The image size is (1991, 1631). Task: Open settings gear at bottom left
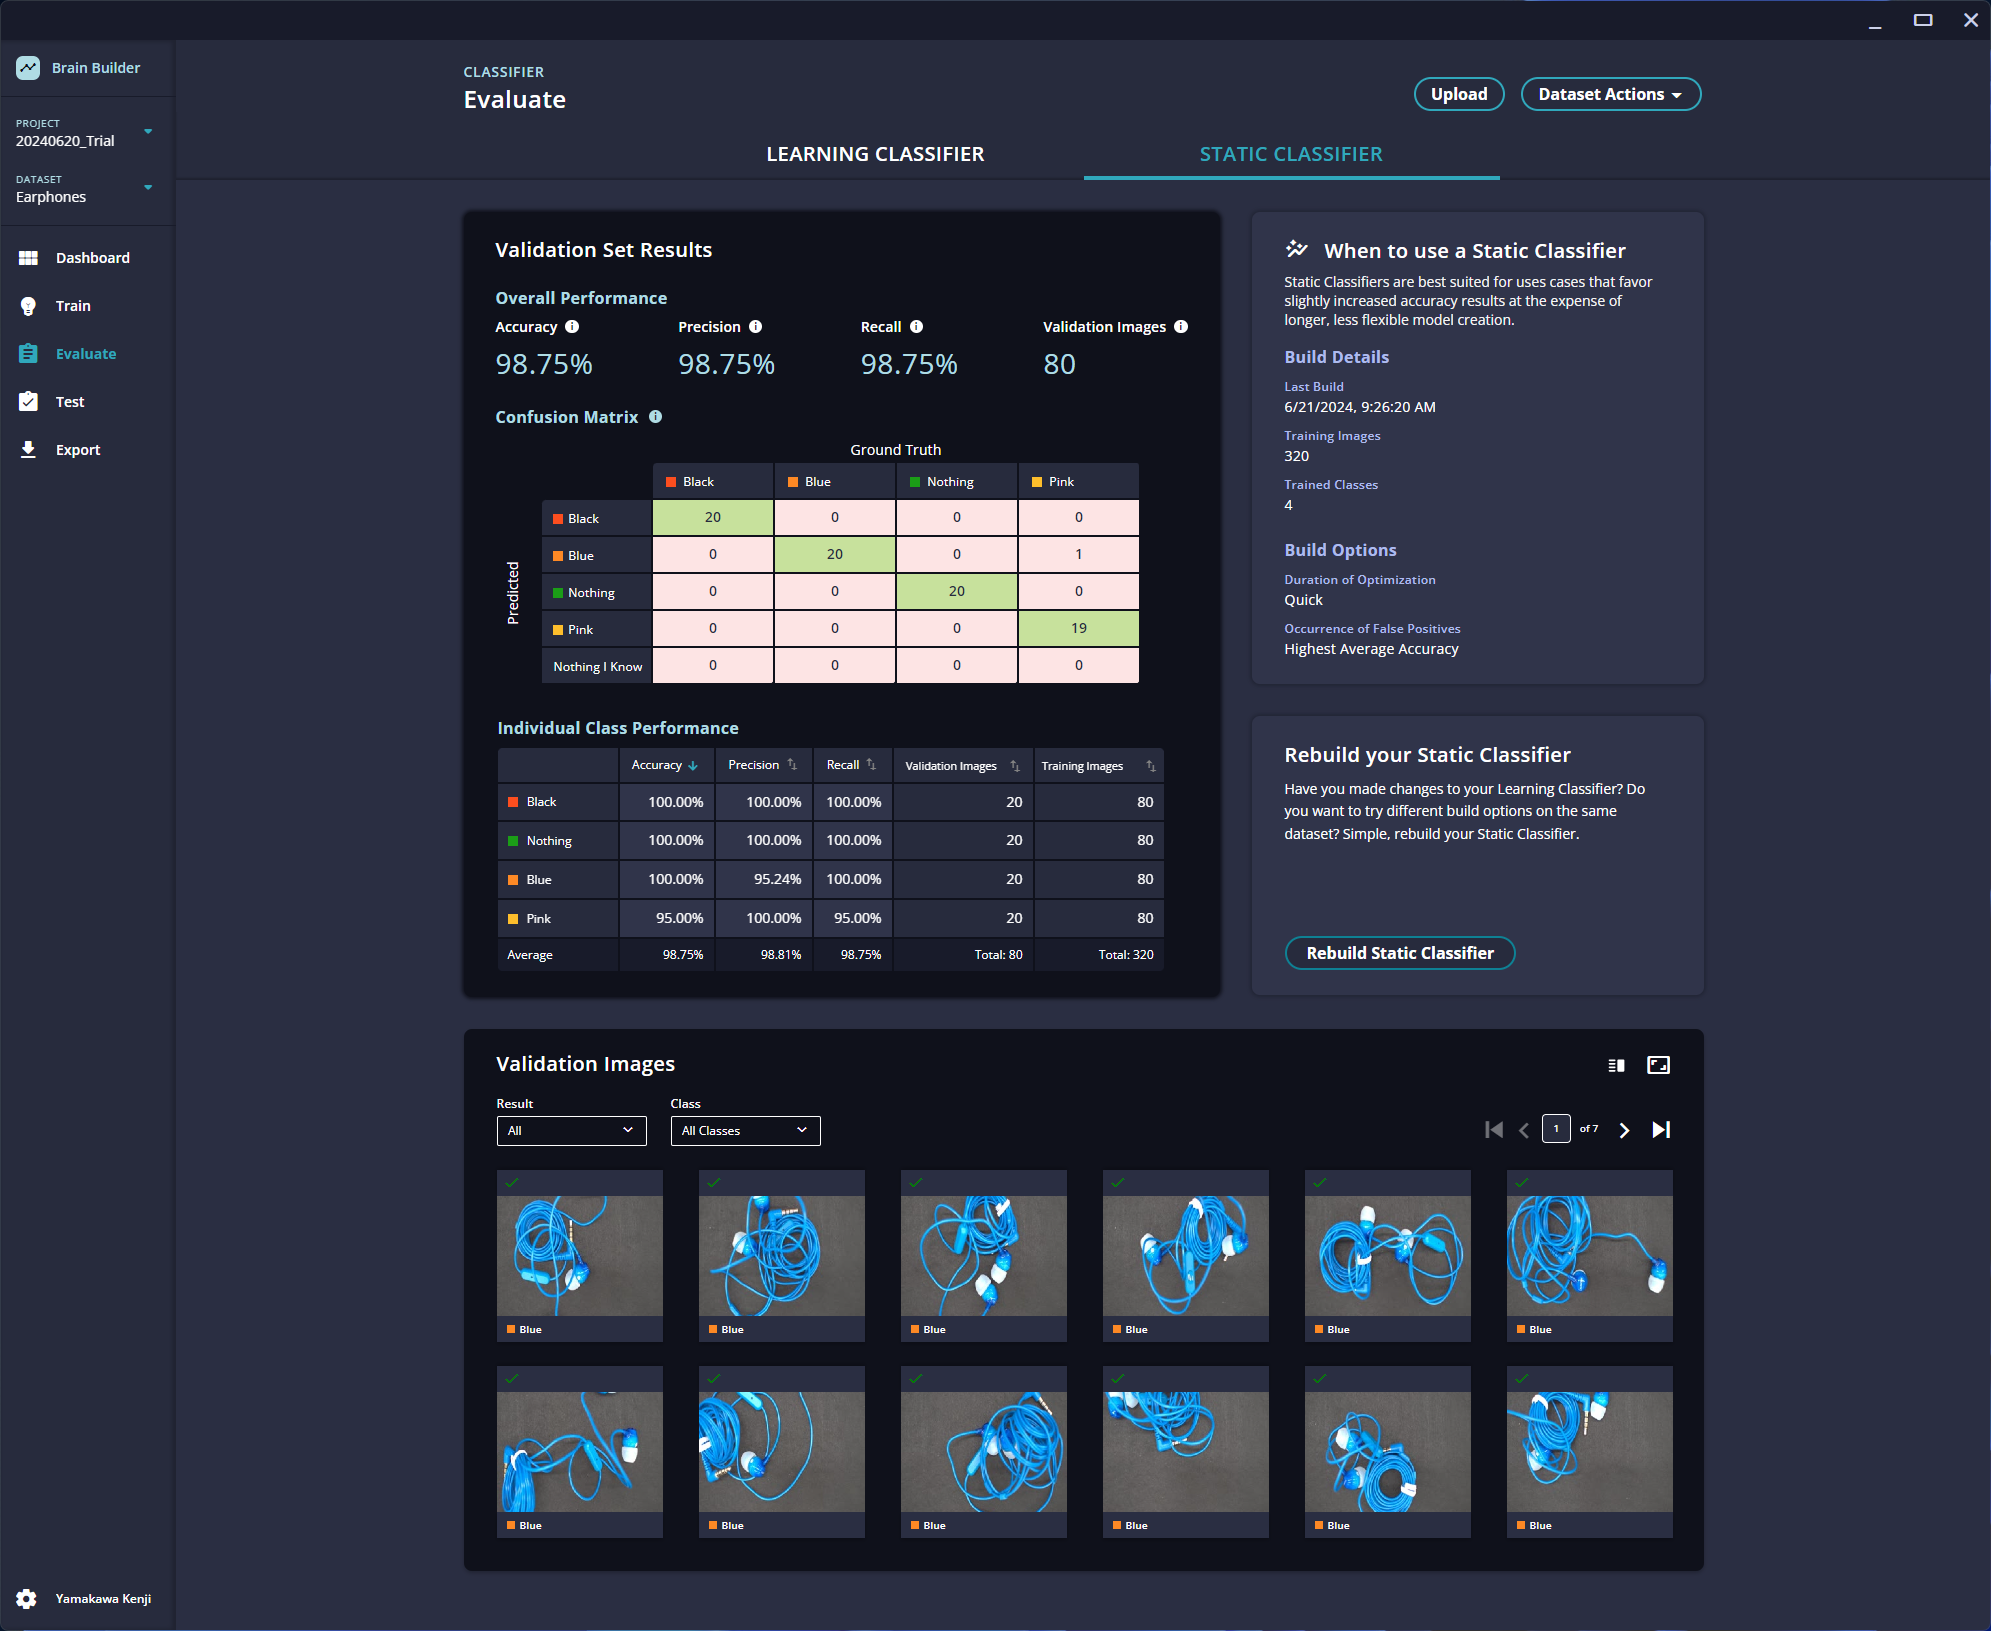27,1598
